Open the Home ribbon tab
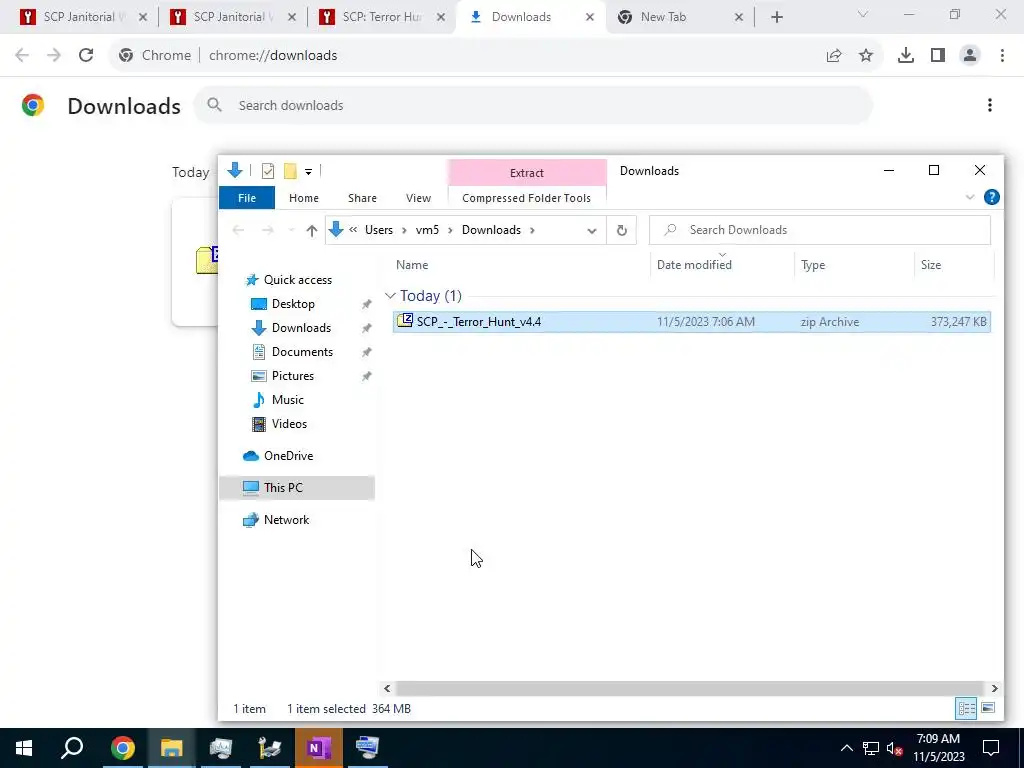This screenshot has height=768, width=1024. (304, 198)
